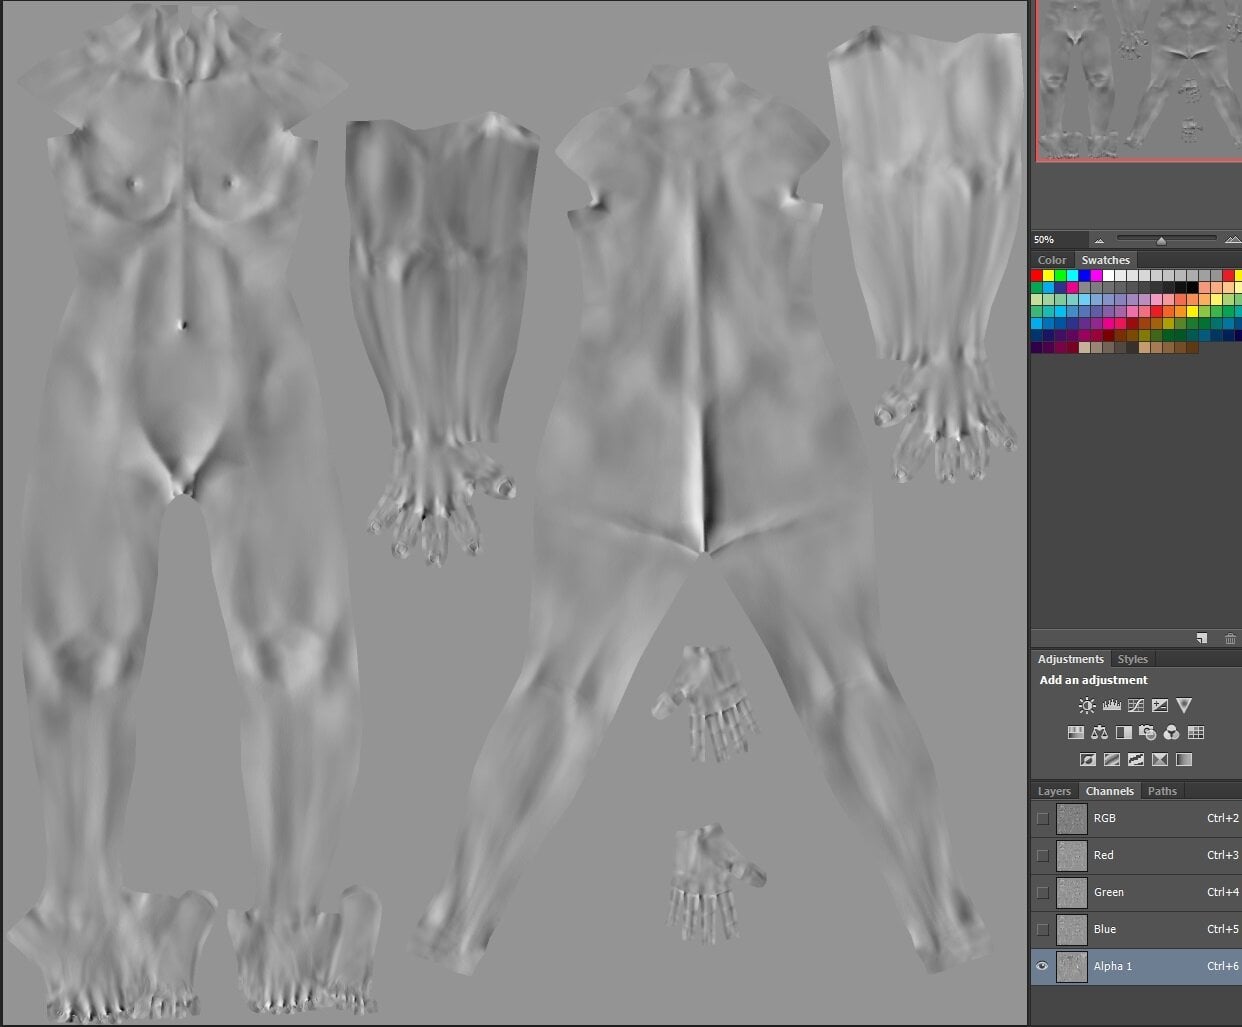Add a Hue/Saturation adjustment
This screenshot has width=1242, height=1027.
click(x=1075, y=733)
